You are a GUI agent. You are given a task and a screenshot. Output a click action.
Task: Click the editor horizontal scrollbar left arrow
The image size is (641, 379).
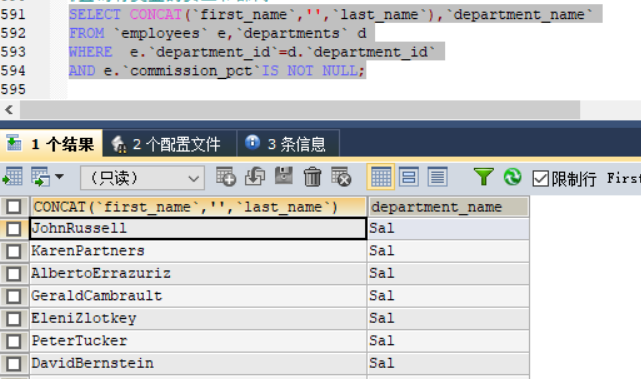tap(9, 110)
